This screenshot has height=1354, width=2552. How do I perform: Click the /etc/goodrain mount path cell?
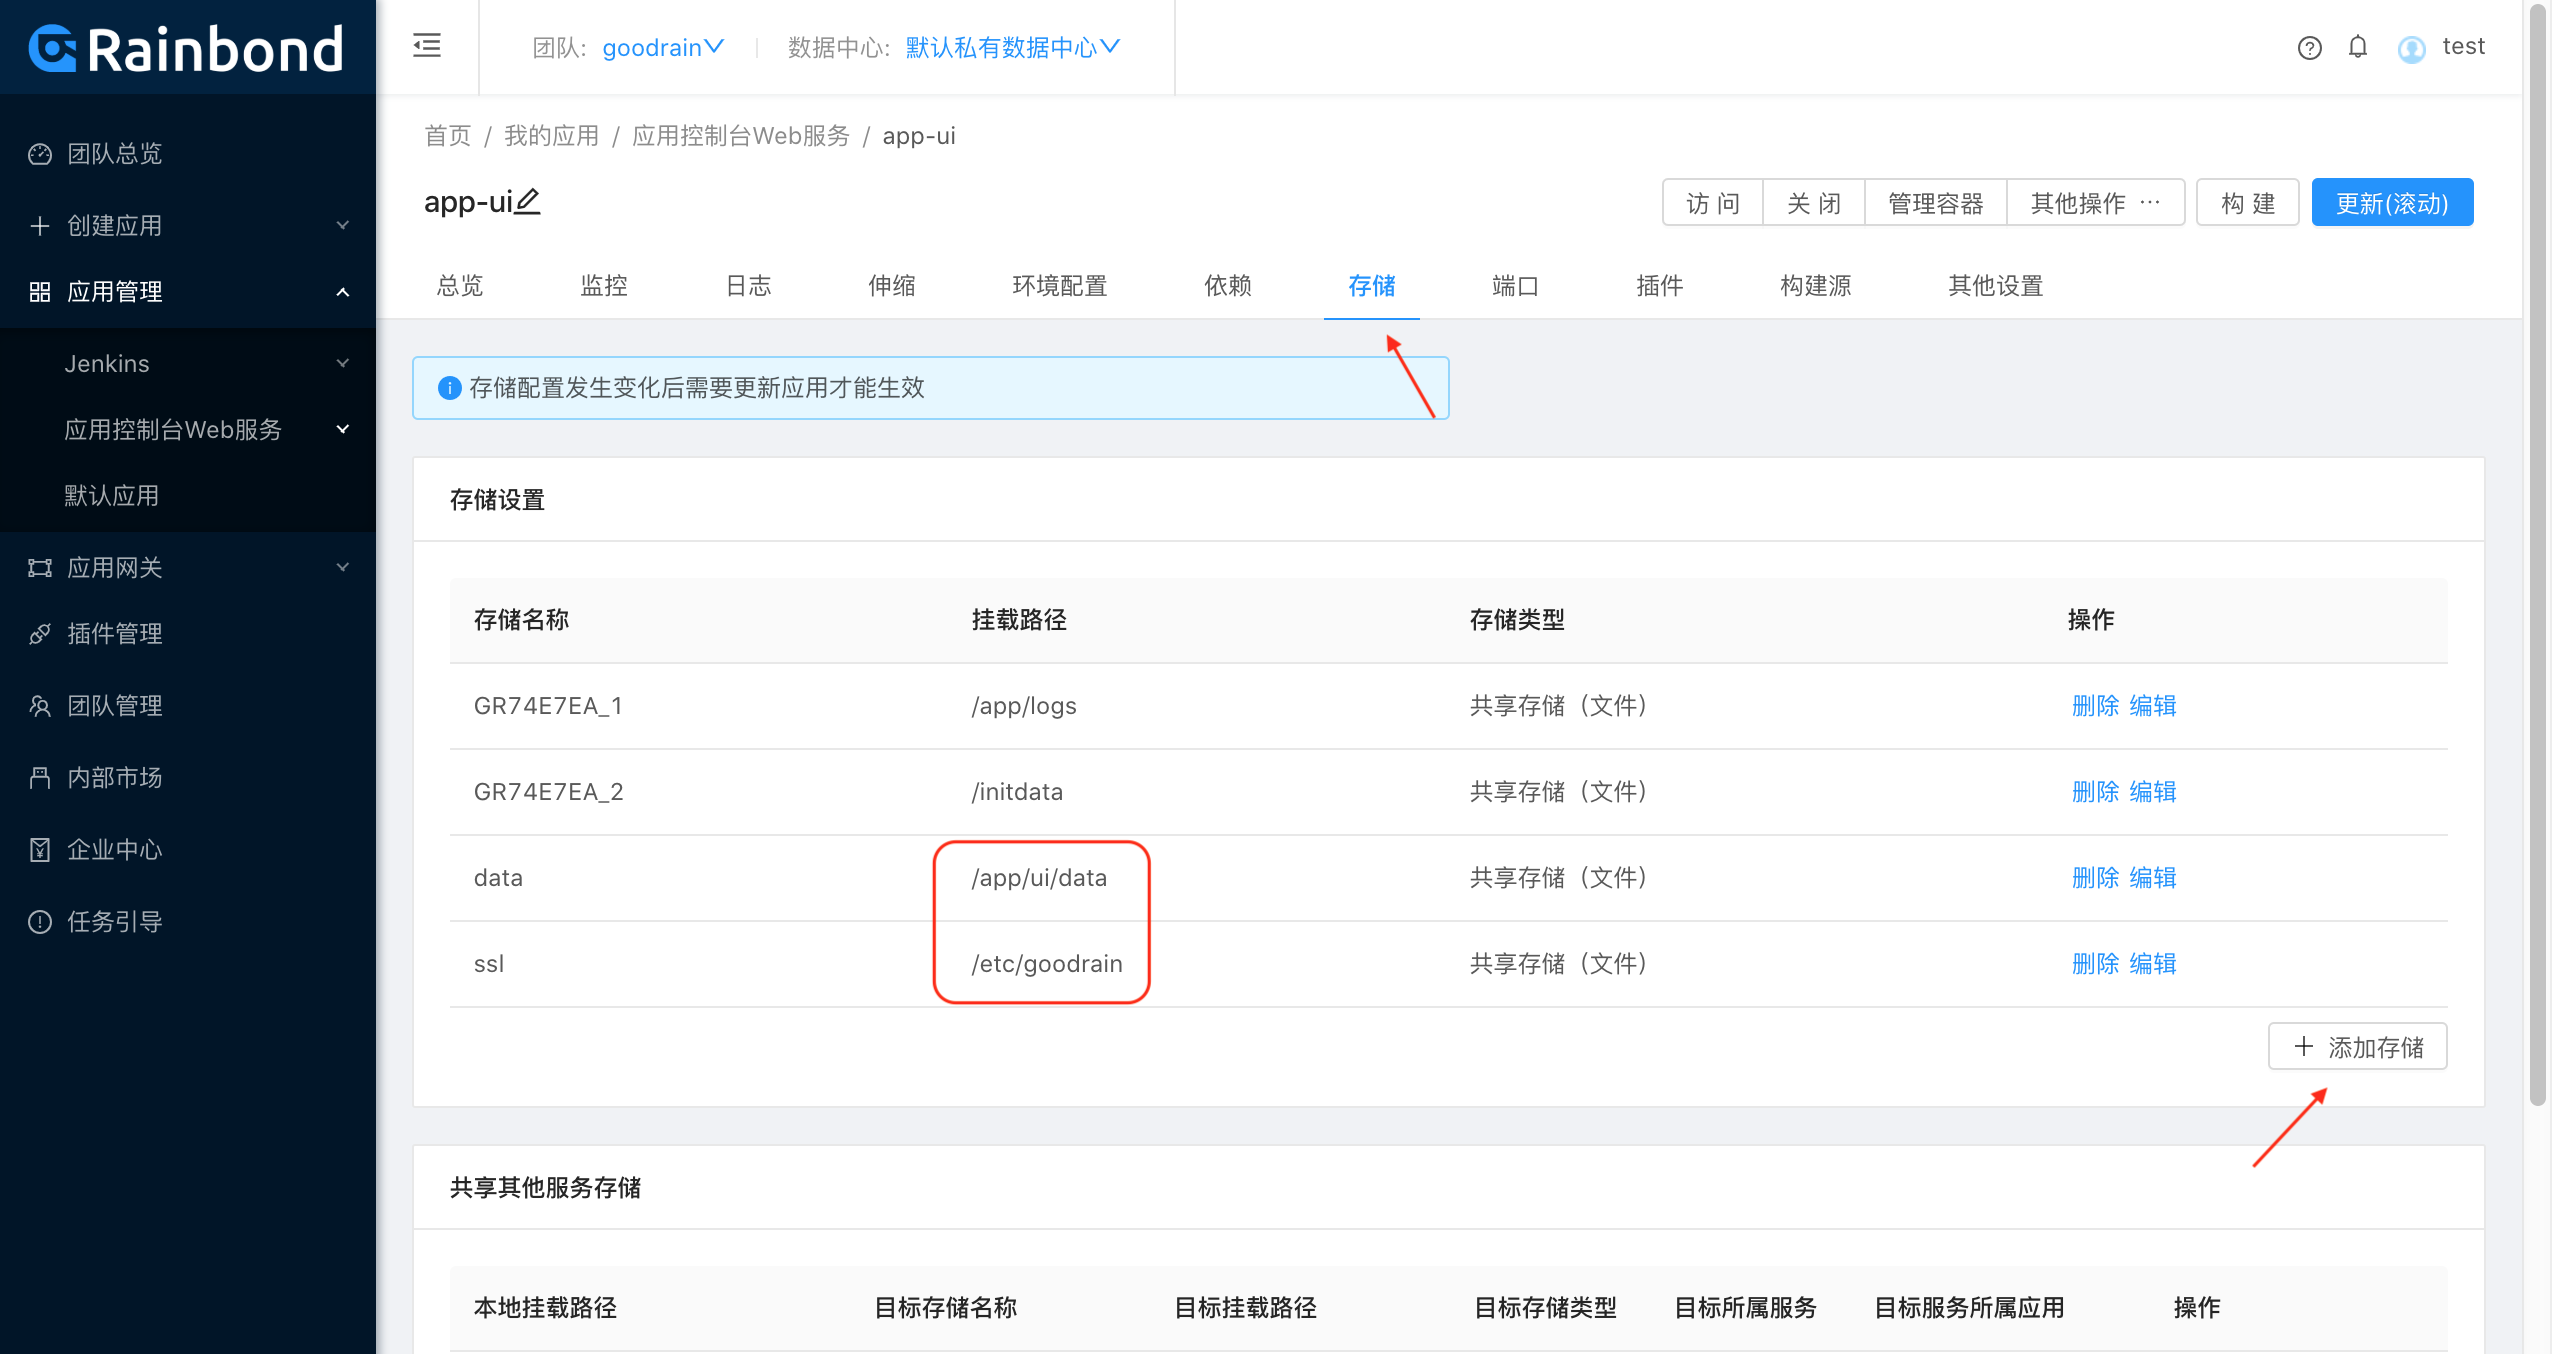click(x=1047, y=964)
